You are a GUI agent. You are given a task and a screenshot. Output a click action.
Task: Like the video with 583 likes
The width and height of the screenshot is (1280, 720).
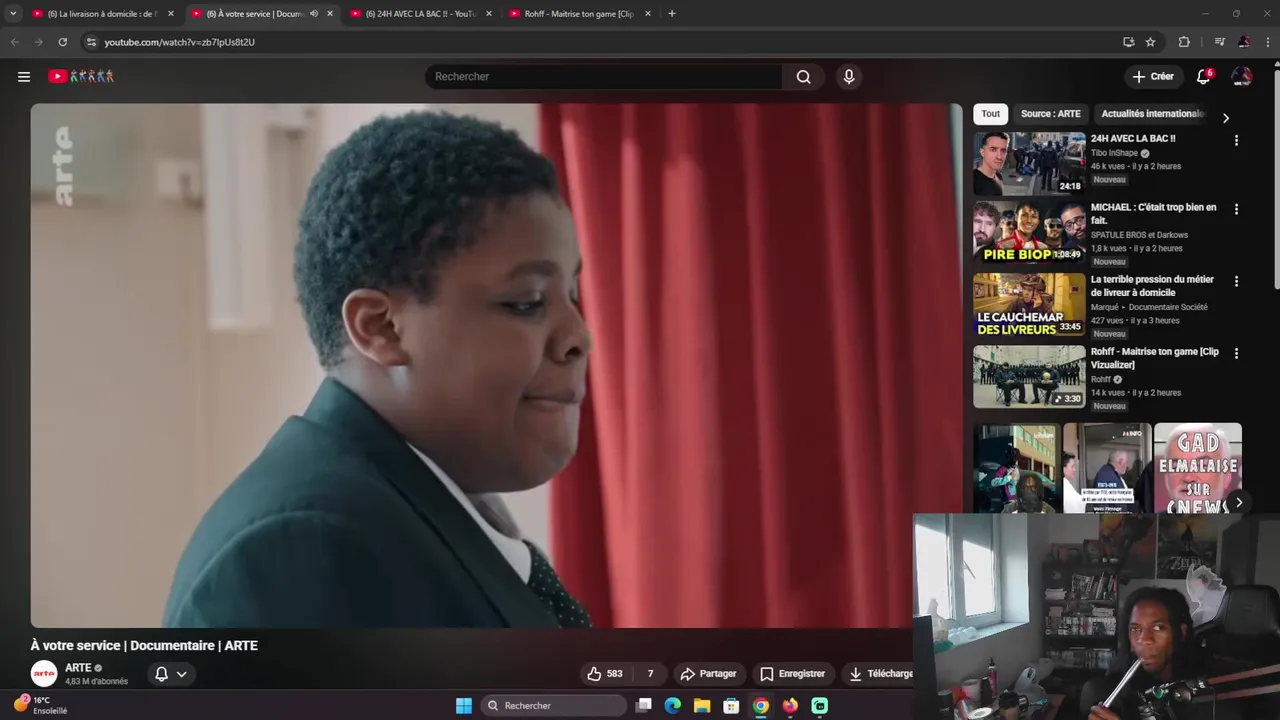(x=605, y=674)
